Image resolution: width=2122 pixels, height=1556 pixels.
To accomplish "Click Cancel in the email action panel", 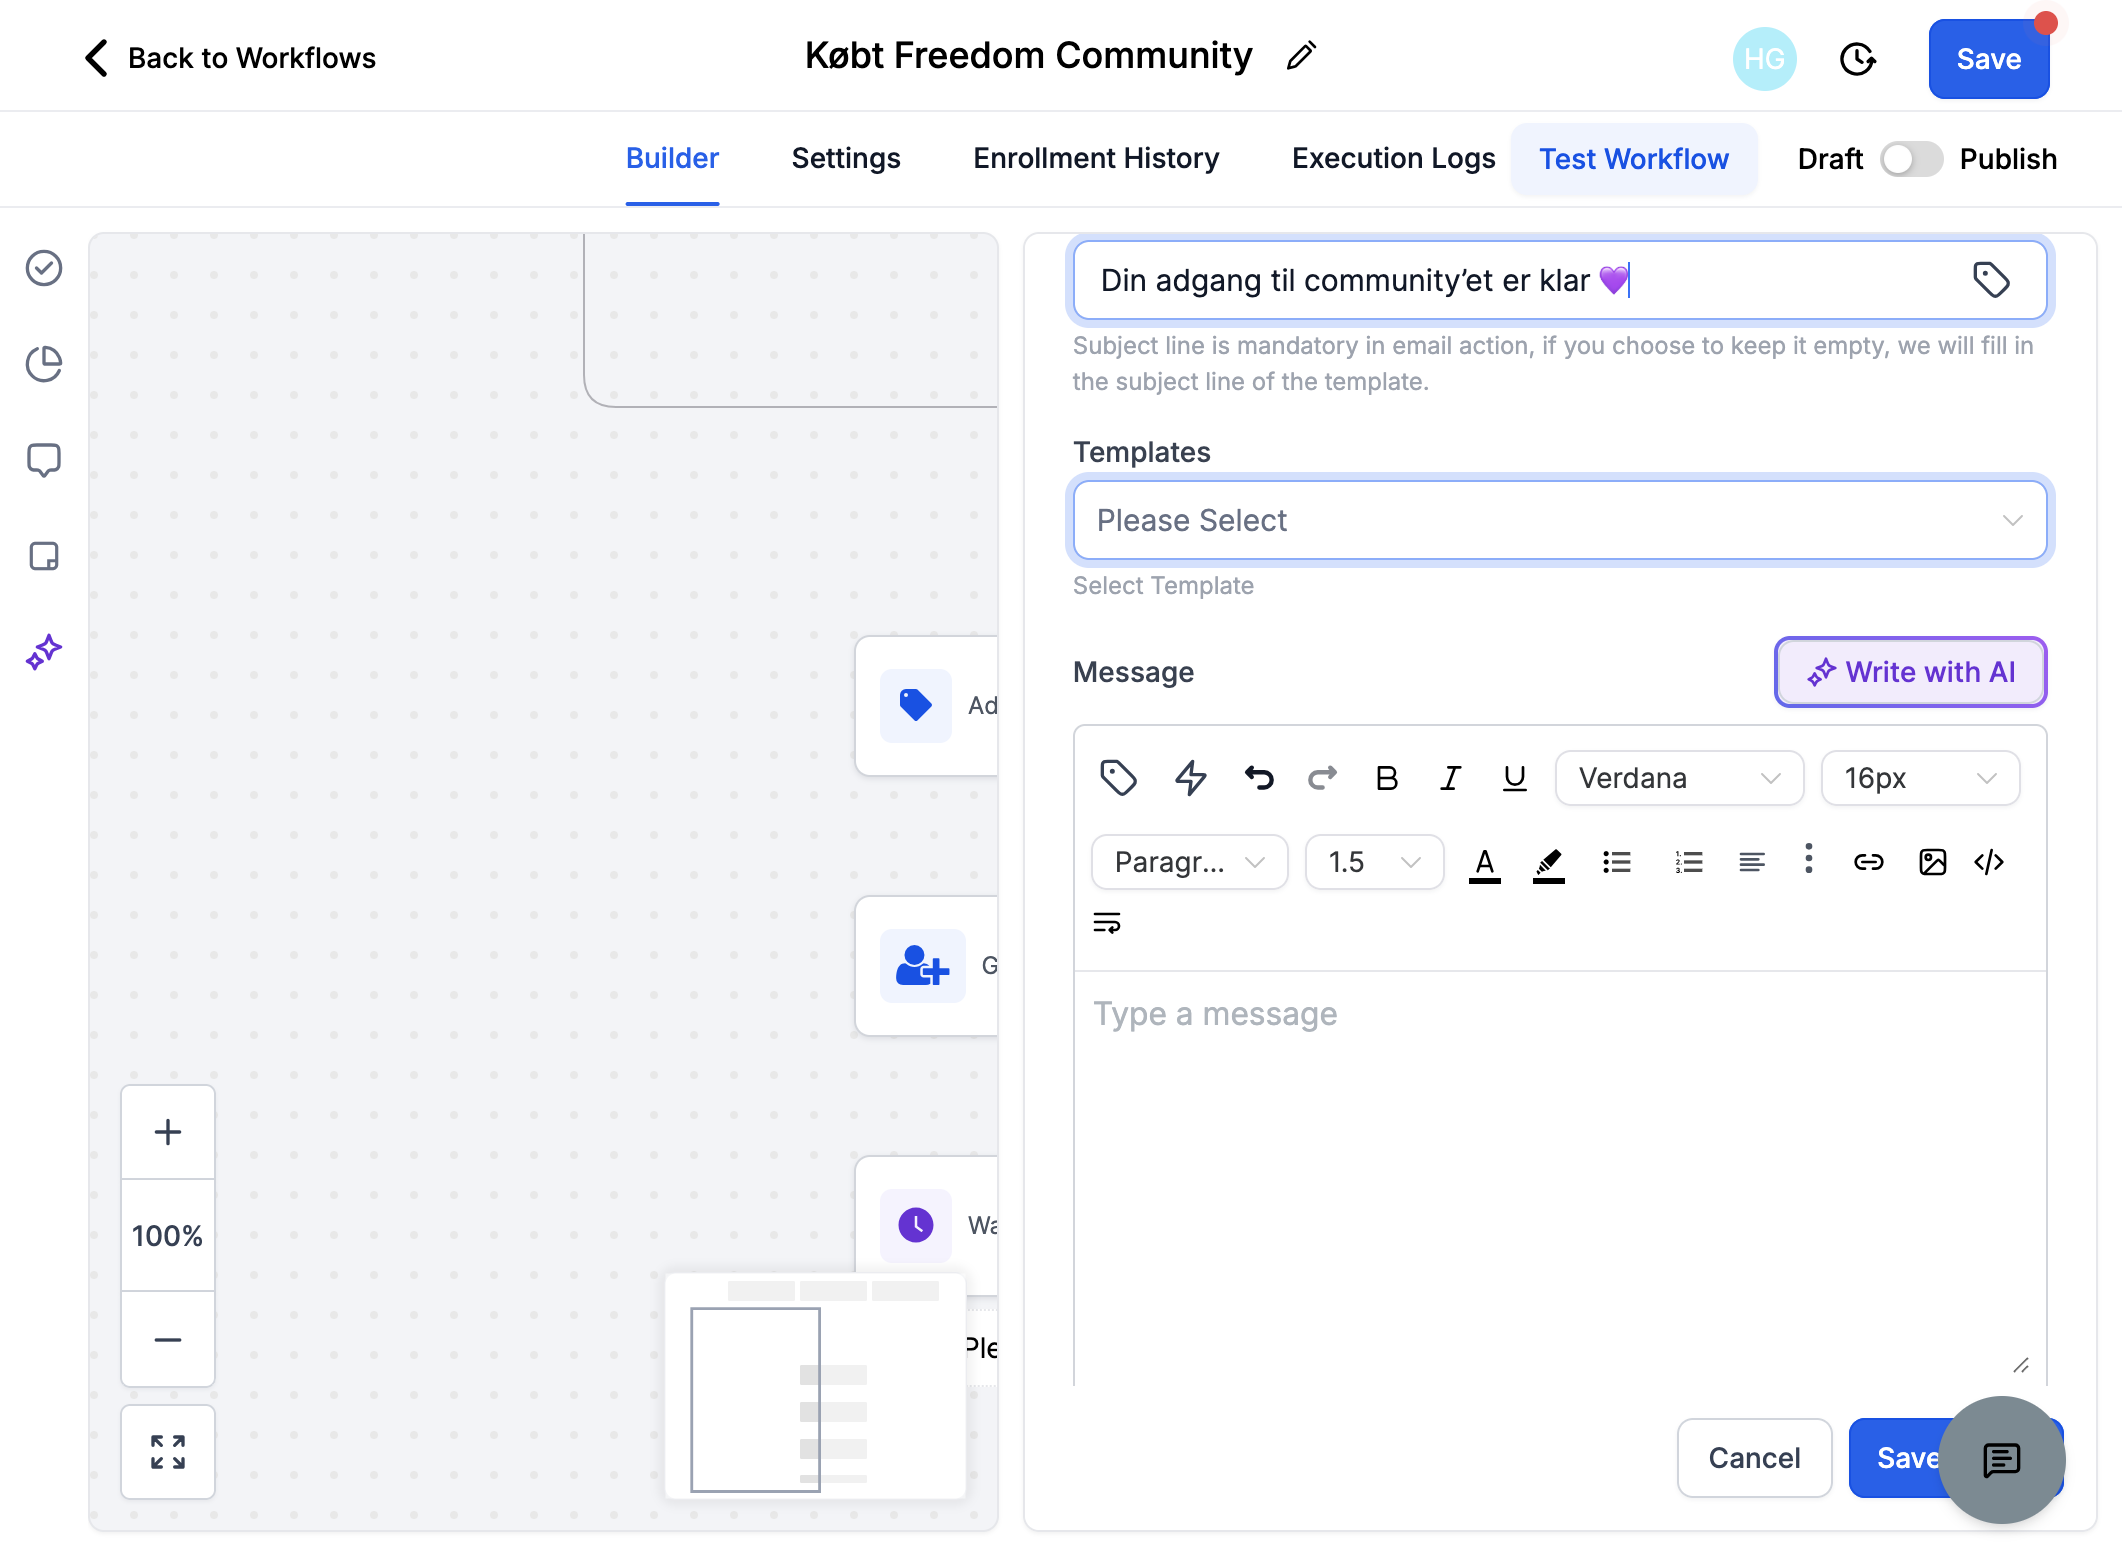I will [x=1754, y=1458].
